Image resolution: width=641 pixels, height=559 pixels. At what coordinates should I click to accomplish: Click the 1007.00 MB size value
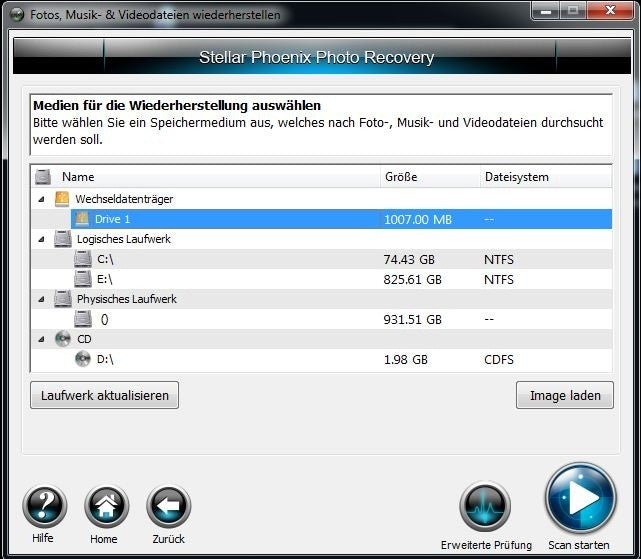click(418, 220)
